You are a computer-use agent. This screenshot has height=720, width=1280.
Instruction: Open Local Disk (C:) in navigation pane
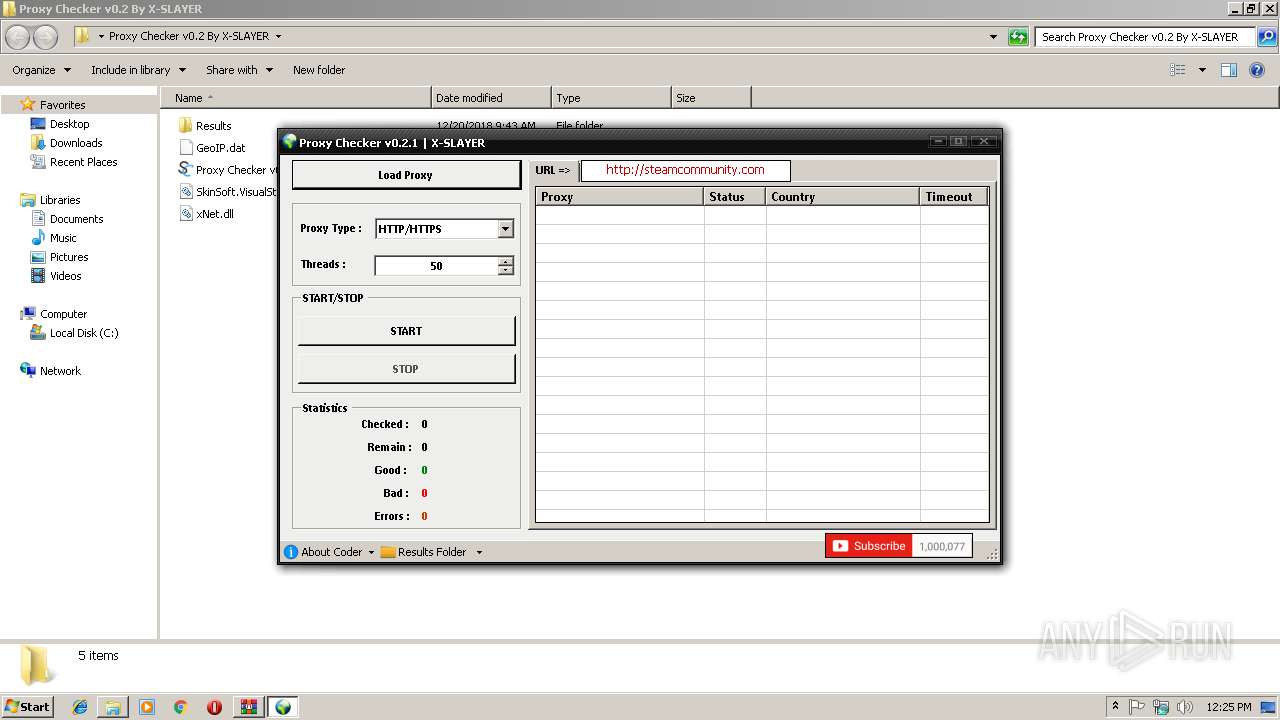point(84,333)
